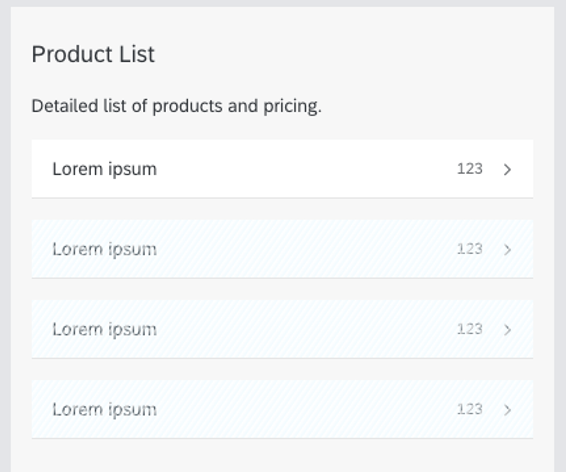Click the 123 counter in the first row
This screenshot has height=474, width=566.
point(470,169)
